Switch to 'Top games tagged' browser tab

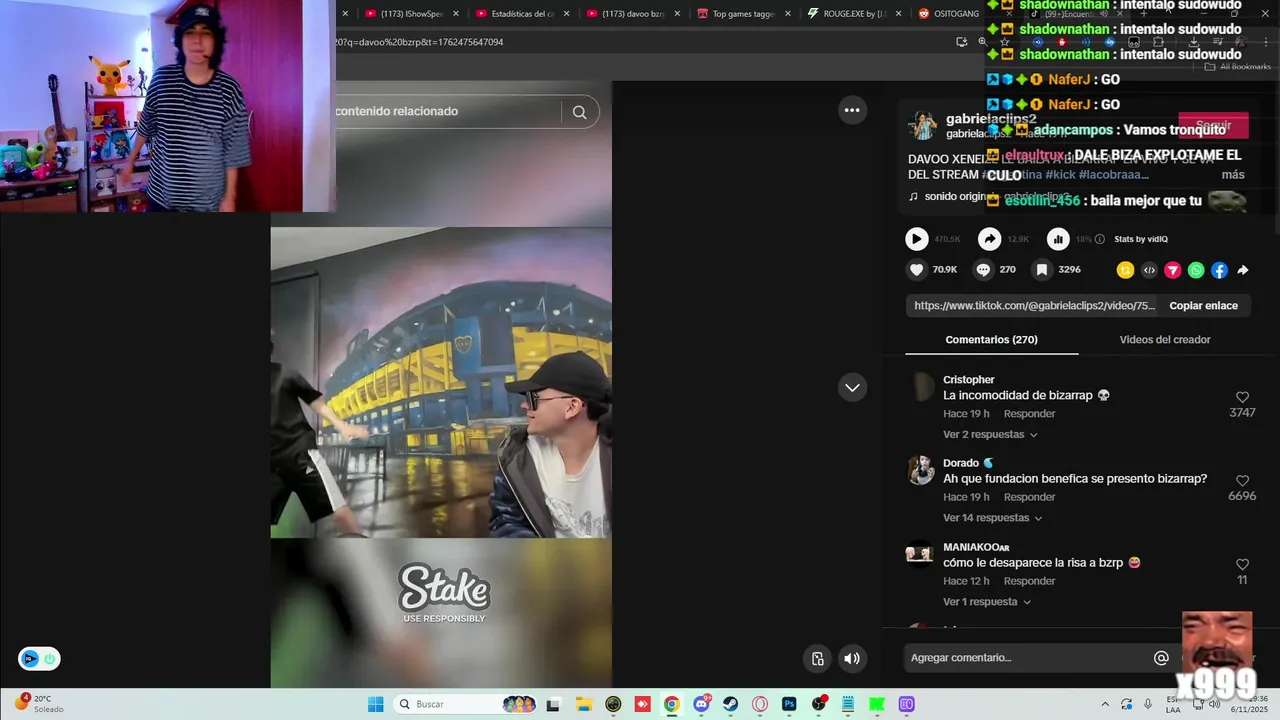(x=743, y=14)
